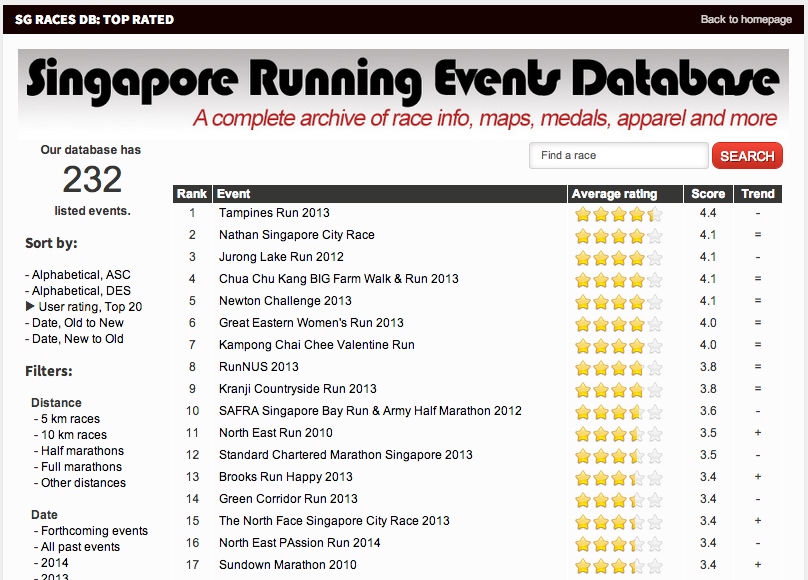Click the star rating for Tampines Run 2013
Viewport: 808px width, 580px height.
coord(618,214)
